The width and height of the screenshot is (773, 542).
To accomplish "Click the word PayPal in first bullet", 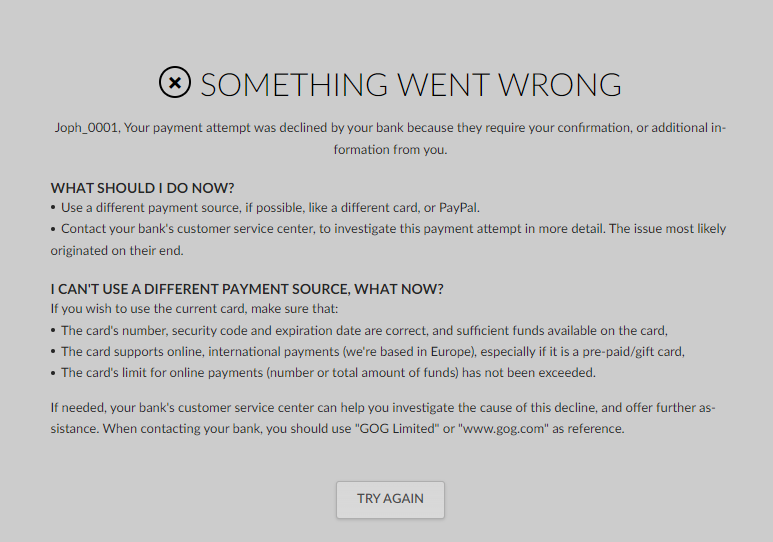I will coord(456,208).
